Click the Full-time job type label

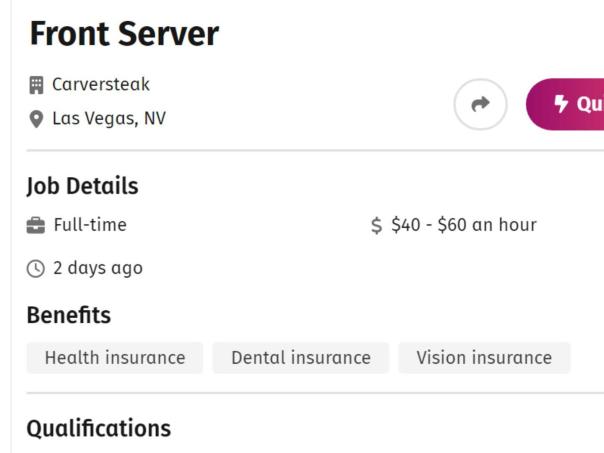[x=90, y=225]
